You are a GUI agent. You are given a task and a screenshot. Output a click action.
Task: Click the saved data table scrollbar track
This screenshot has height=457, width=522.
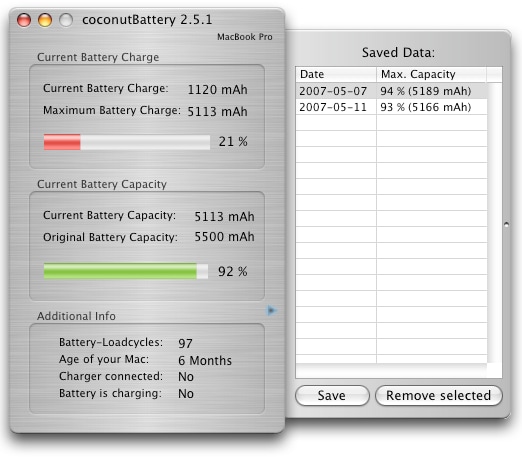coord(494,223)
